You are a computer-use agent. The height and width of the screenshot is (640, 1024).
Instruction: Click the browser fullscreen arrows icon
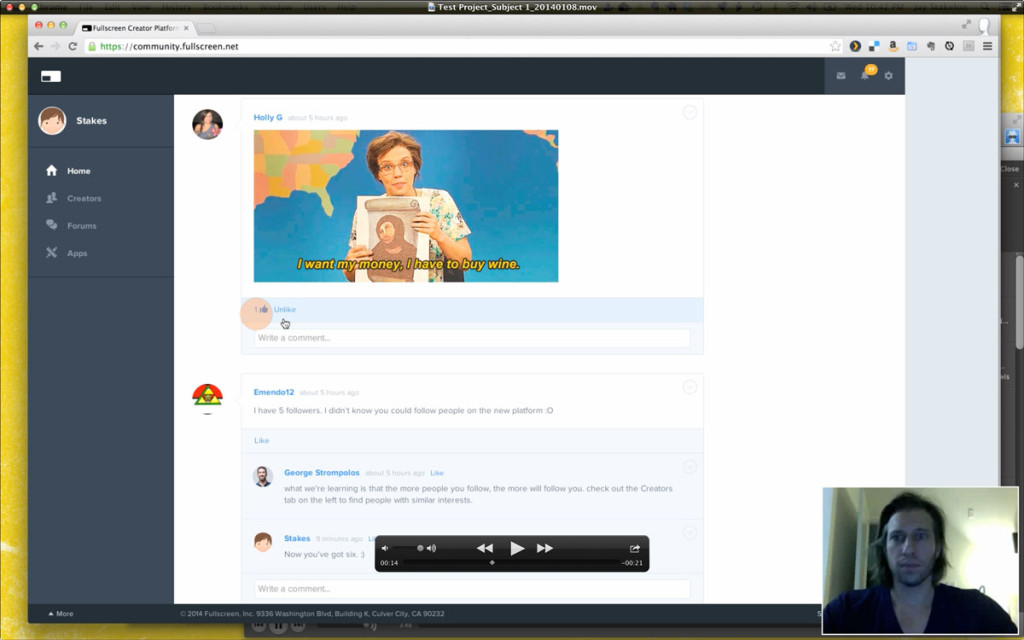click(x=966, y=25)
